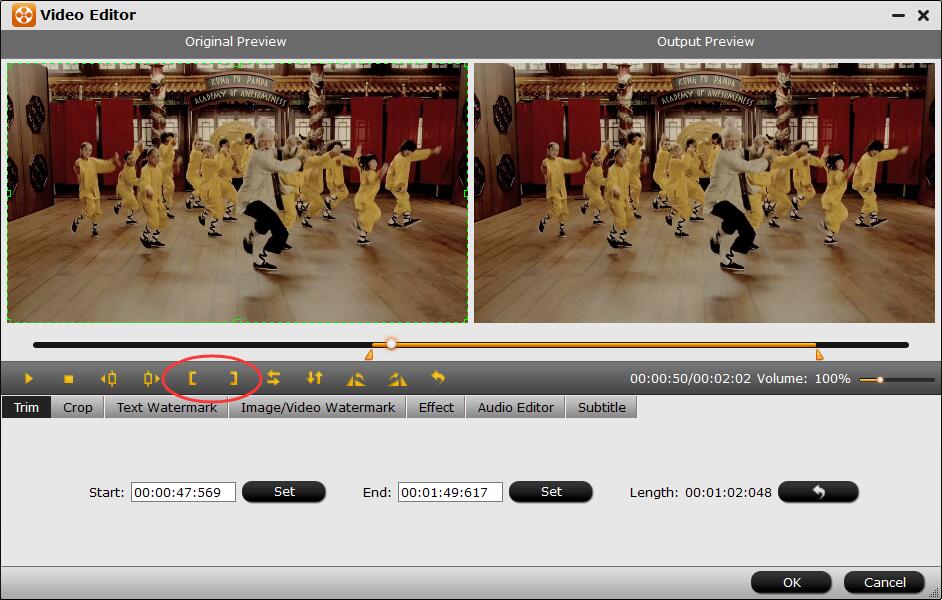Flip video horizontally
This screenshot has height=600, width=942.
click(273, 379)
